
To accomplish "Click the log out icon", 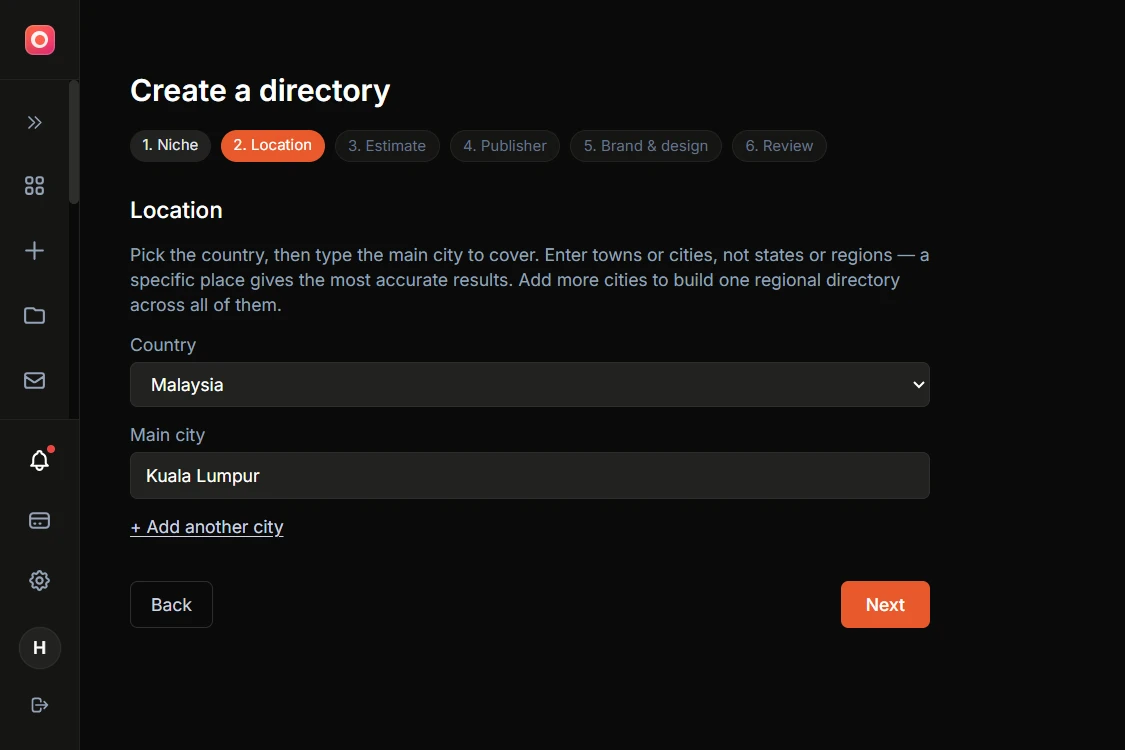I will 39,705.
